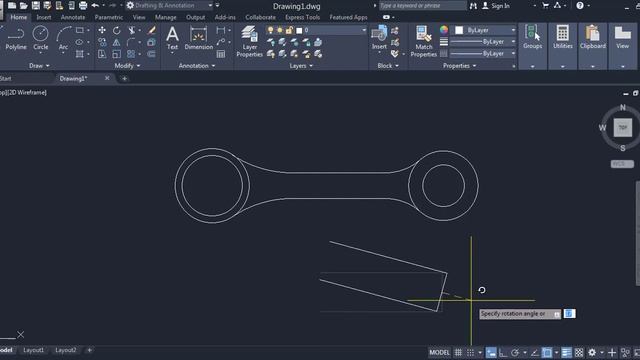The height and width of the screenshot is (360, 640).
Task: Activate the Scale tool
Action: click(117, 54)
